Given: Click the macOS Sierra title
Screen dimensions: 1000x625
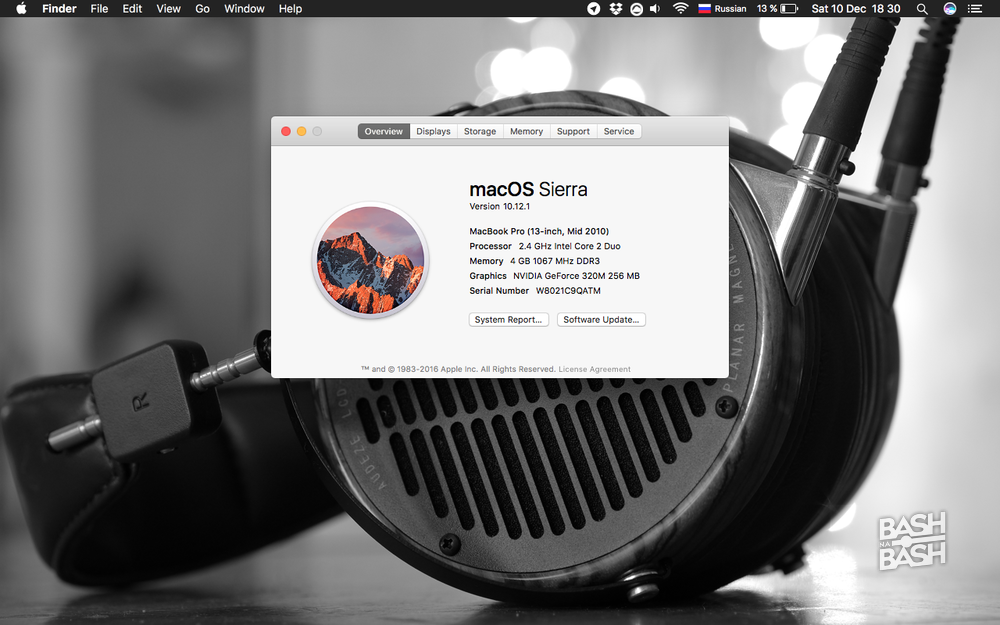Looking at the screenshot, I should point(529,189).
